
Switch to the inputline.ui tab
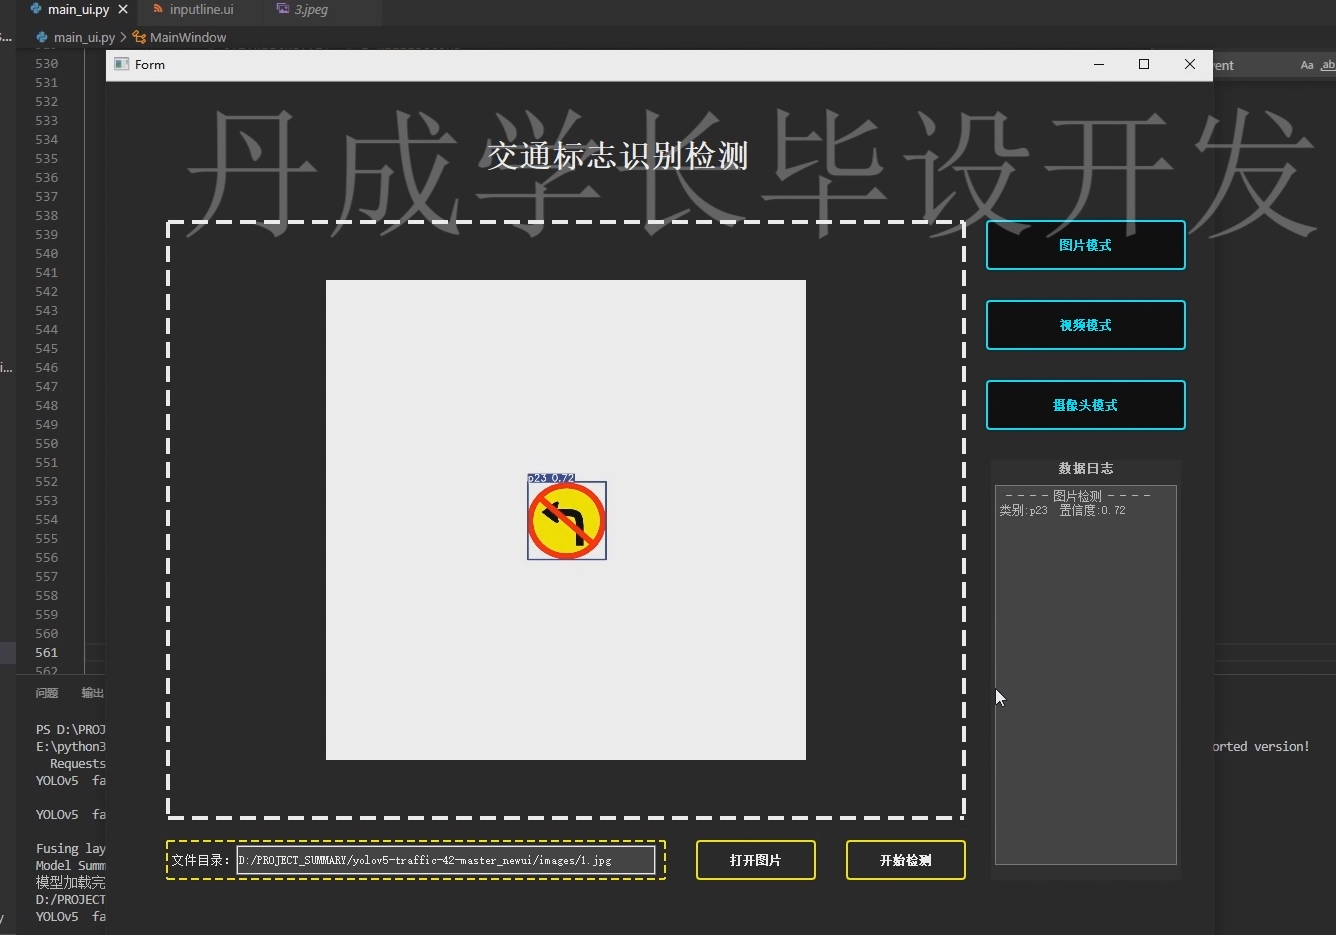pyautogui.click(x=201, y=10)
